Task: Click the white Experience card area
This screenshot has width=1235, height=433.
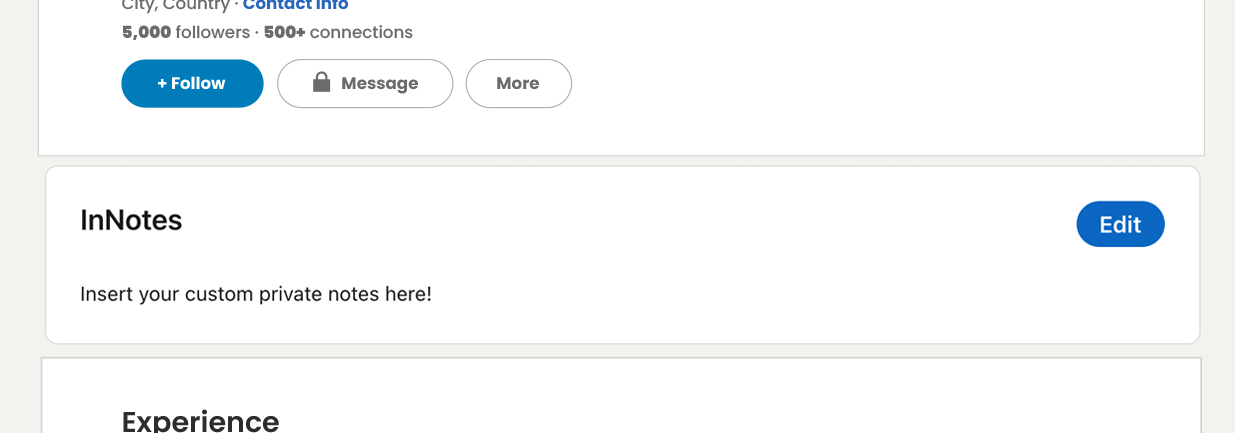Action: pyautogui.click(x=700, y=400)
